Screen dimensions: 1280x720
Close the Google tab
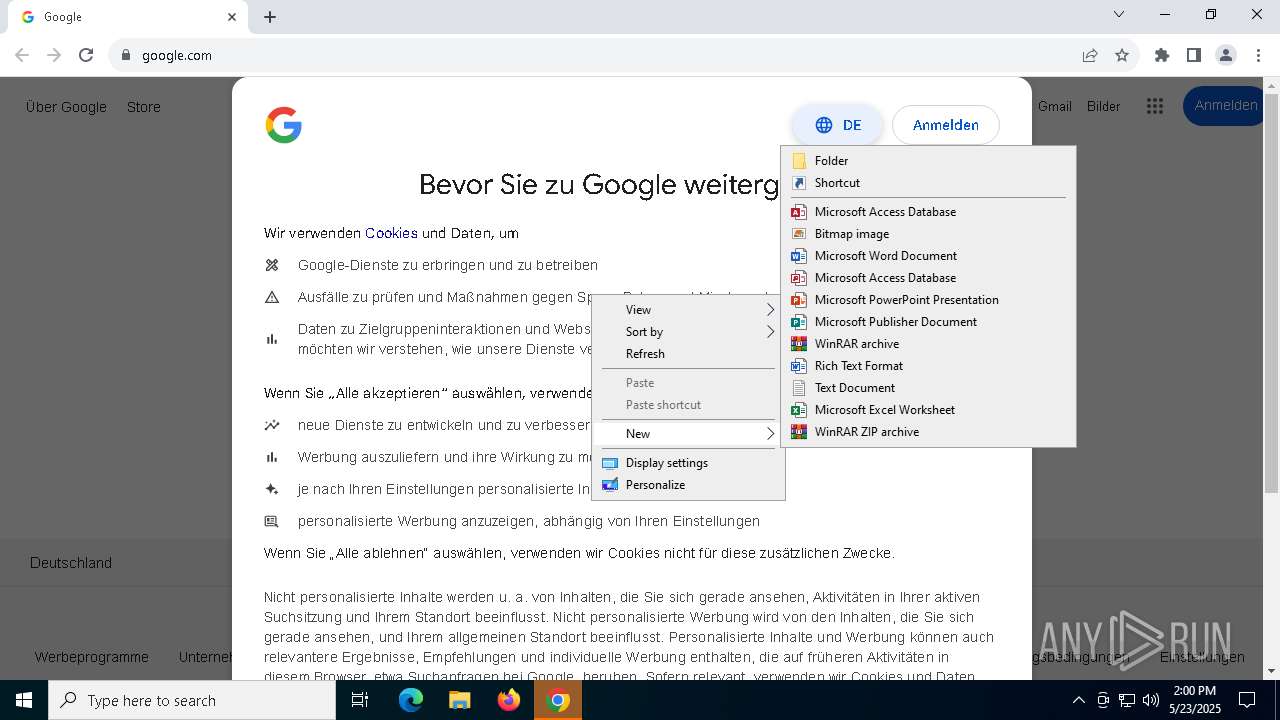coord(232,17)
